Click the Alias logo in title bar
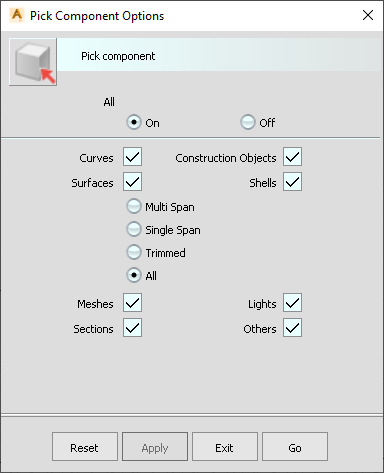Viewport: 384px width, 473px height. click(x=16, y=15)
